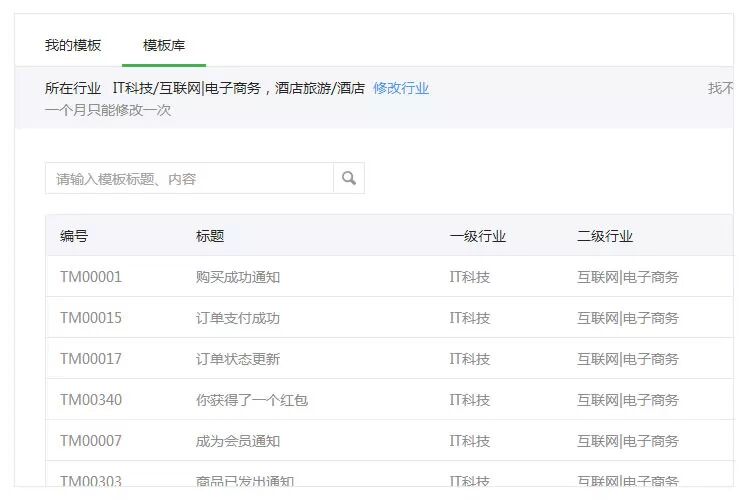Image resolution: width=750 pixels, height=500 pixels.
Task: Click the 一个月只能修改一次 note
Action: [108, 111]
